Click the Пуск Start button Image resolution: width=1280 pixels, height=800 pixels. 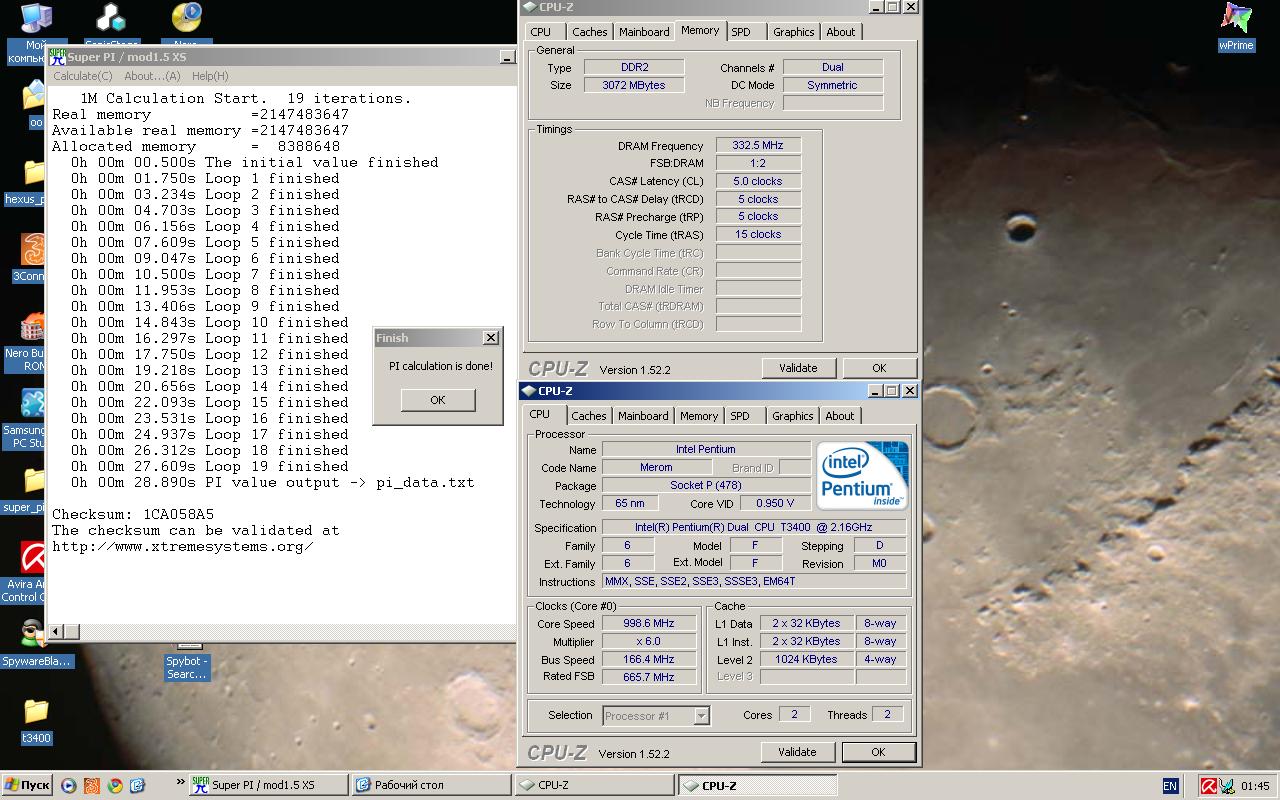[x=27, y=785]
